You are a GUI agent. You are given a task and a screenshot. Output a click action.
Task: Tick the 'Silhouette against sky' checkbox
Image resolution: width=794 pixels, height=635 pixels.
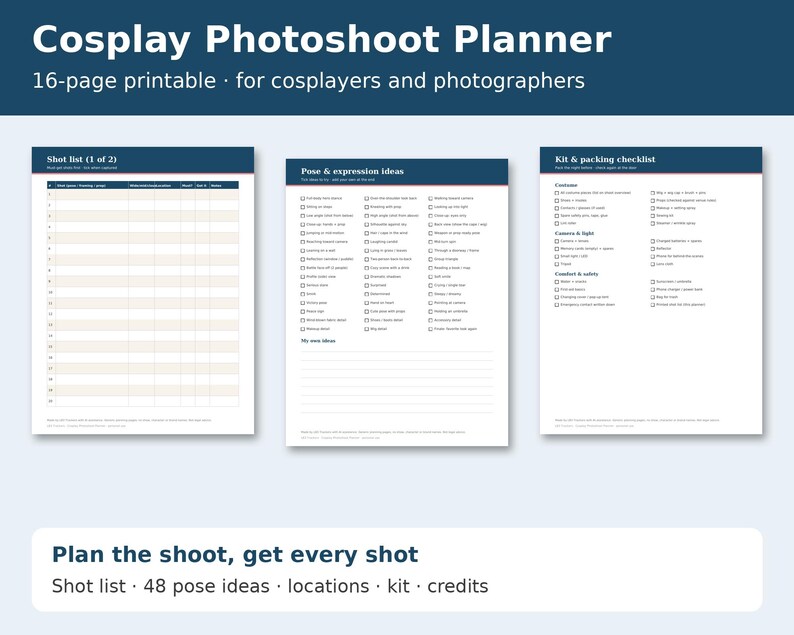(367, 224)
